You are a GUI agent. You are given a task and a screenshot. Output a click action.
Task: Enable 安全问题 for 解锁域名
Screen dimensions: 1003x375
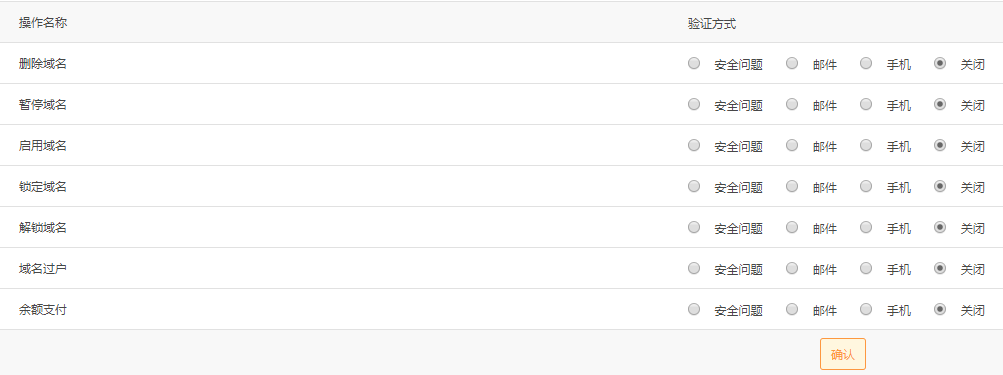694,227
